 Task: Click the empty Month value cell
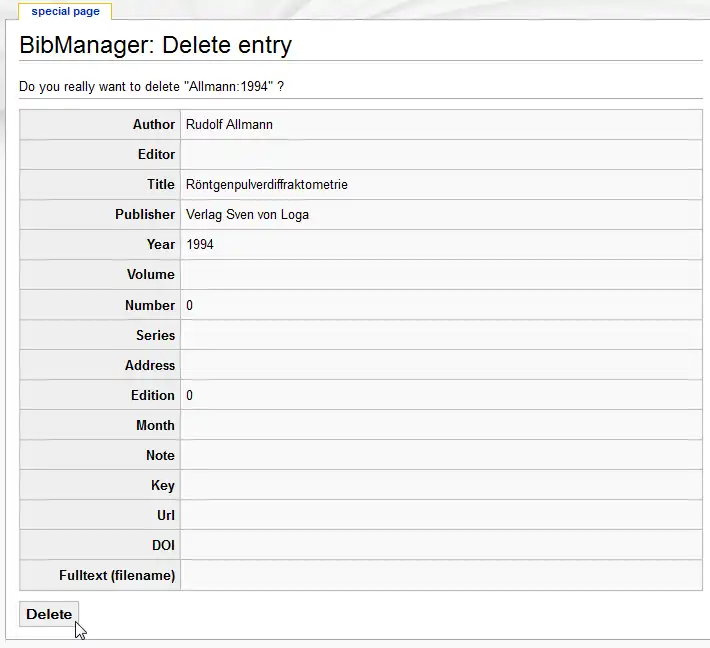click(x=441, y=425)
